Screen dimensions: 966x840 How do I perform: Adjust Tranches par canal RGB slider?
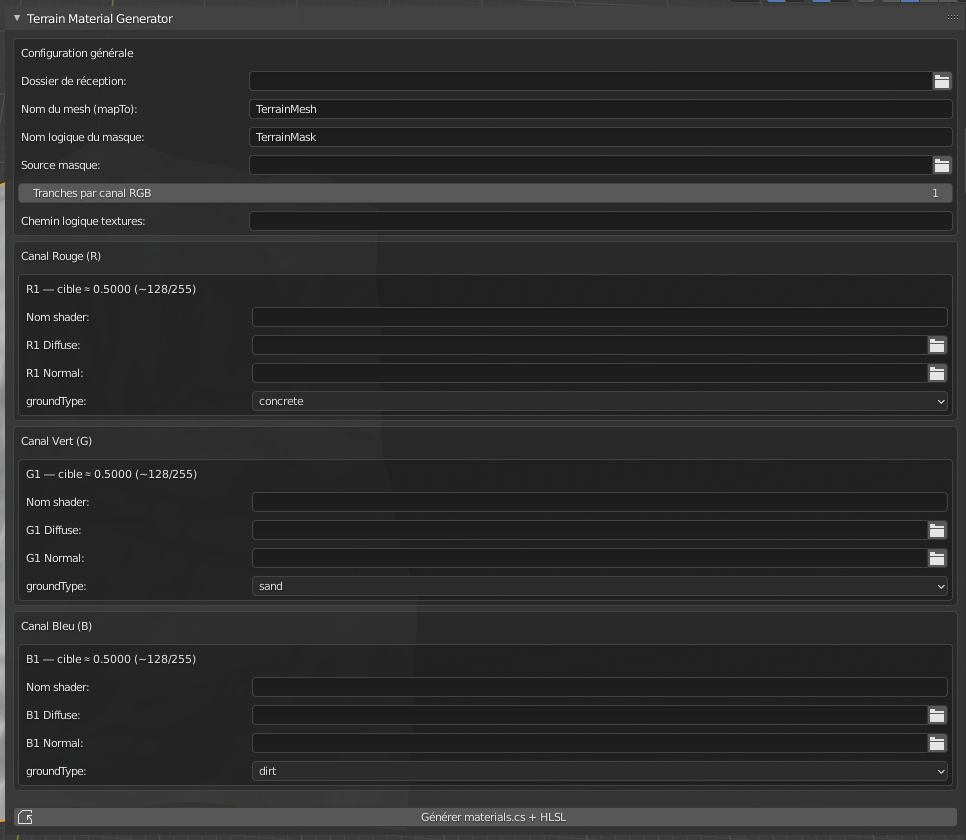click(485, 193)
